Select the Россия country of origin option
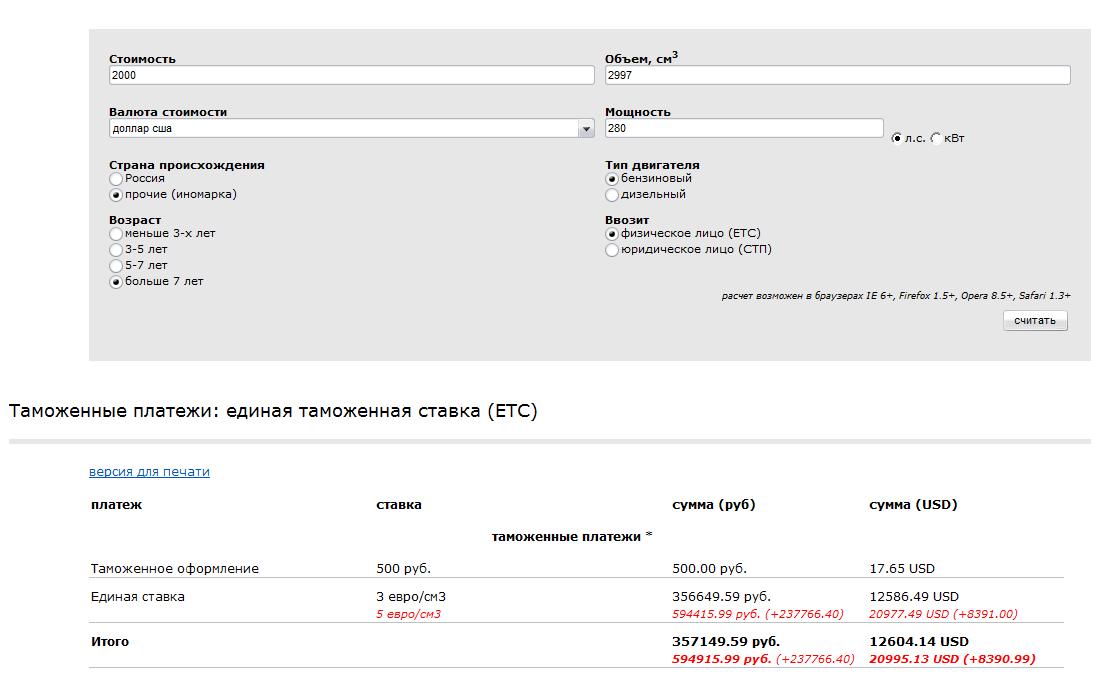 click(116, 179)
